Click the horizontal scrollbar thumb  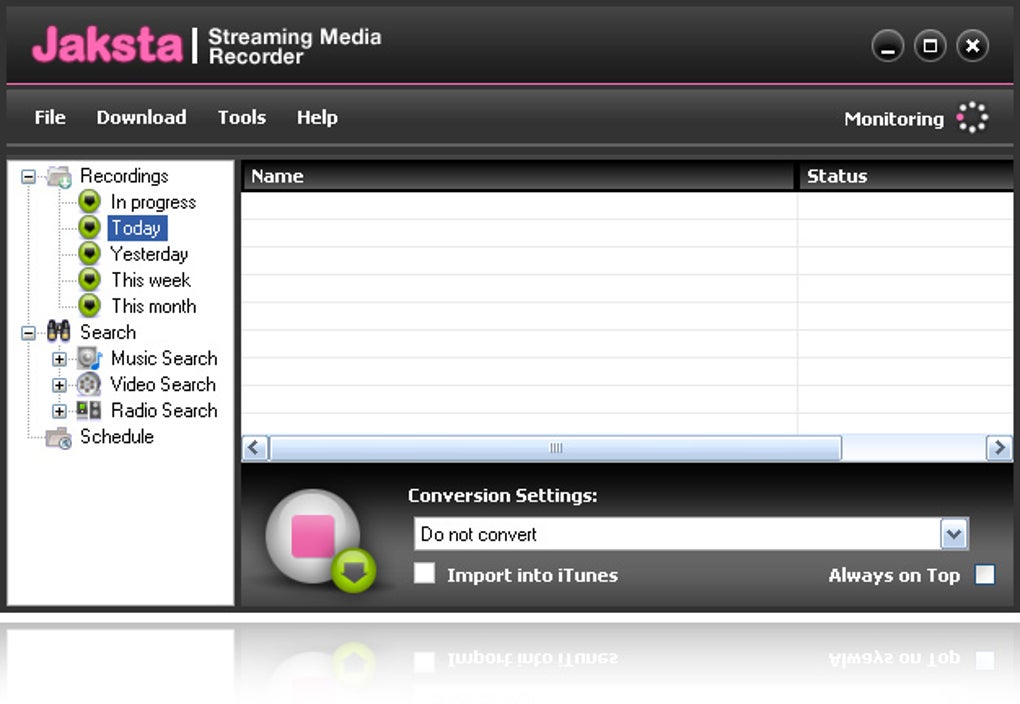[556, 448]
